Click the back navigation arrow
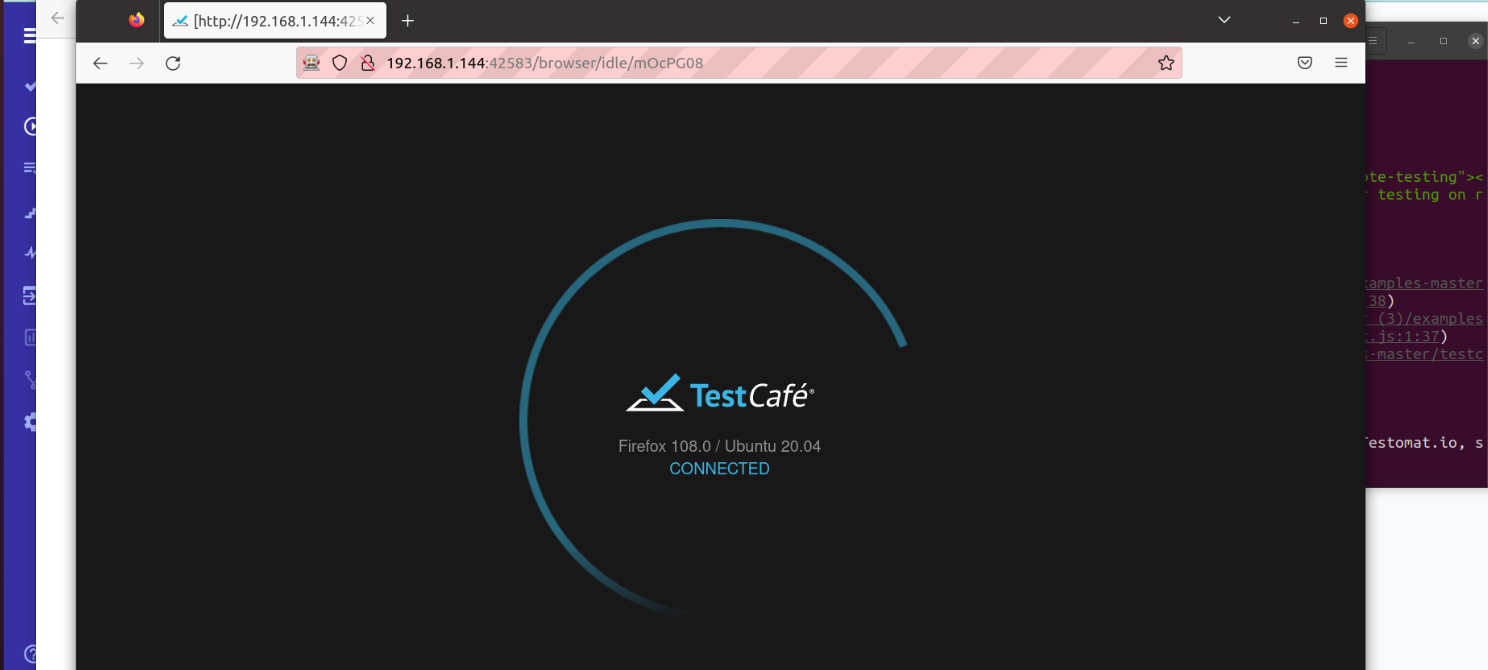1488x670 pixels. tap(100, 62)
